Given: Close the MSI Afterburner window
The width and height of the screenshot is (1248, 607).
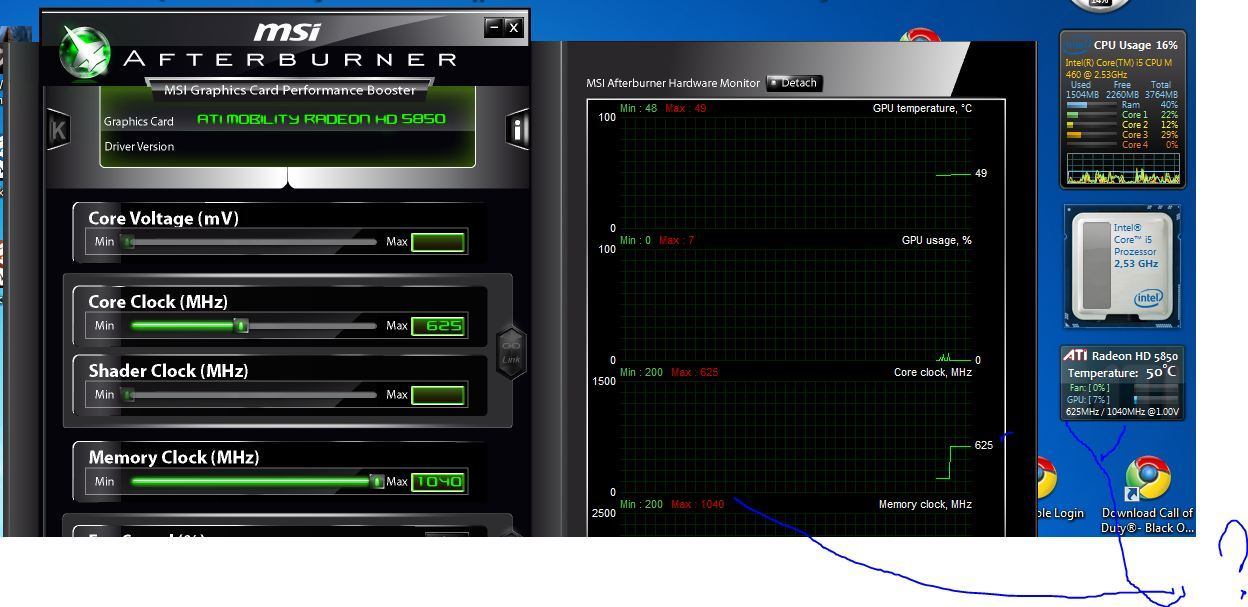Looking at the screenshot, I should point(514,27).
